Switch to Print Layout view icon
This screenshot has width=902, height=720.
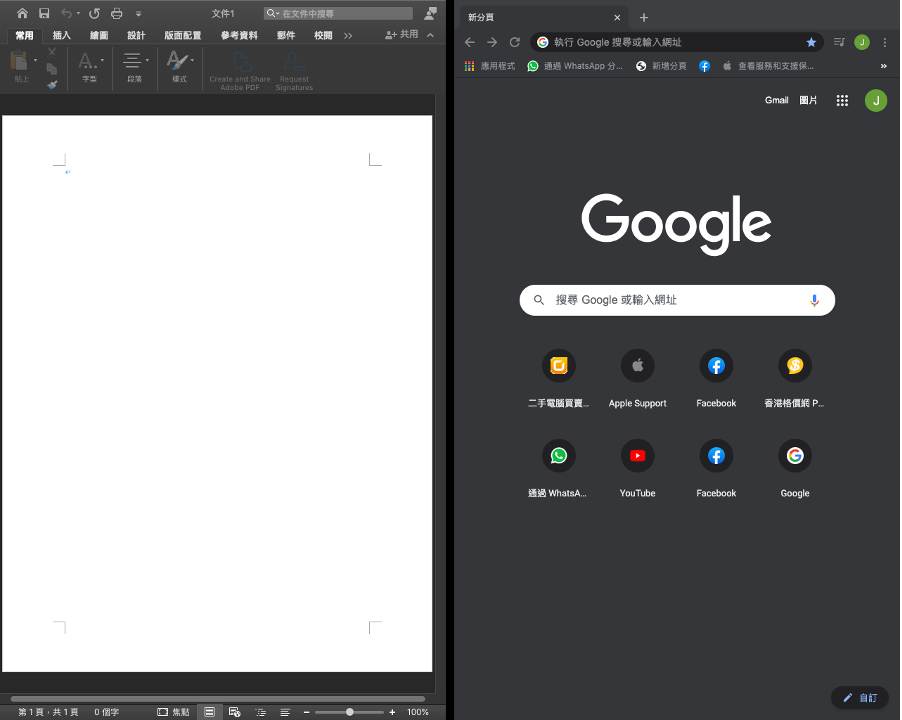[209, 712]
